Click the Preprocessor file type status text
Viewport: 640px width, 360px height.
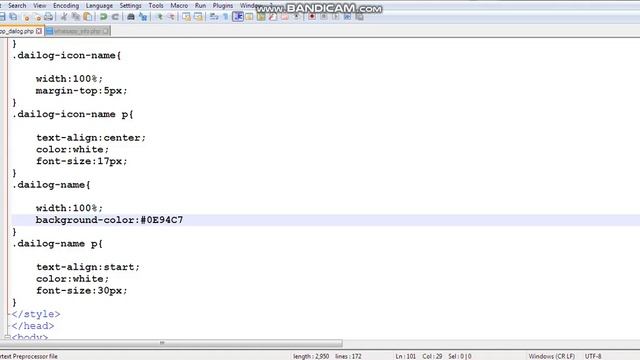pyautogui.click(x=29, y=356)
